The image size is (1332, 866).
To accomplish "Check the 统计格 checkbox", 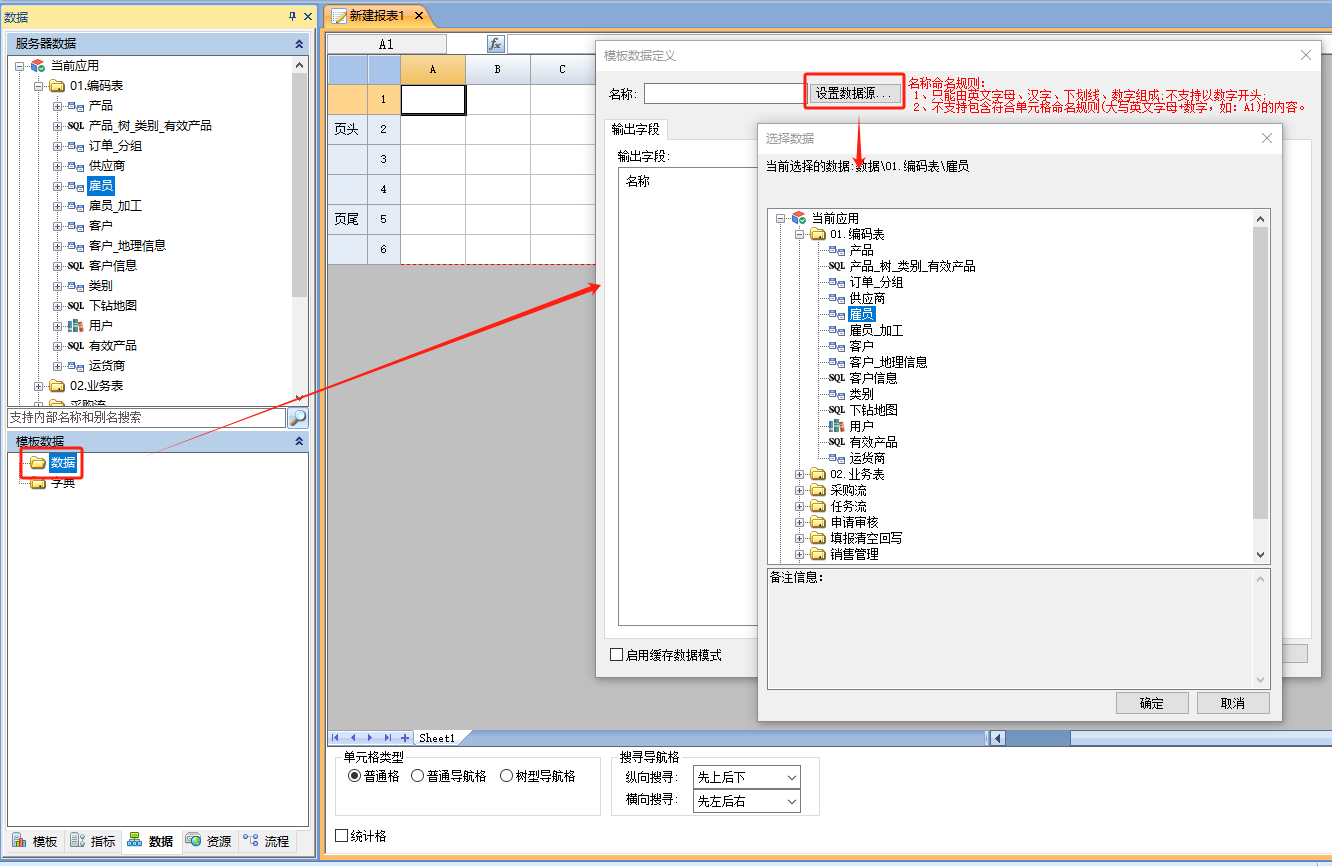I will pos(342,836).
